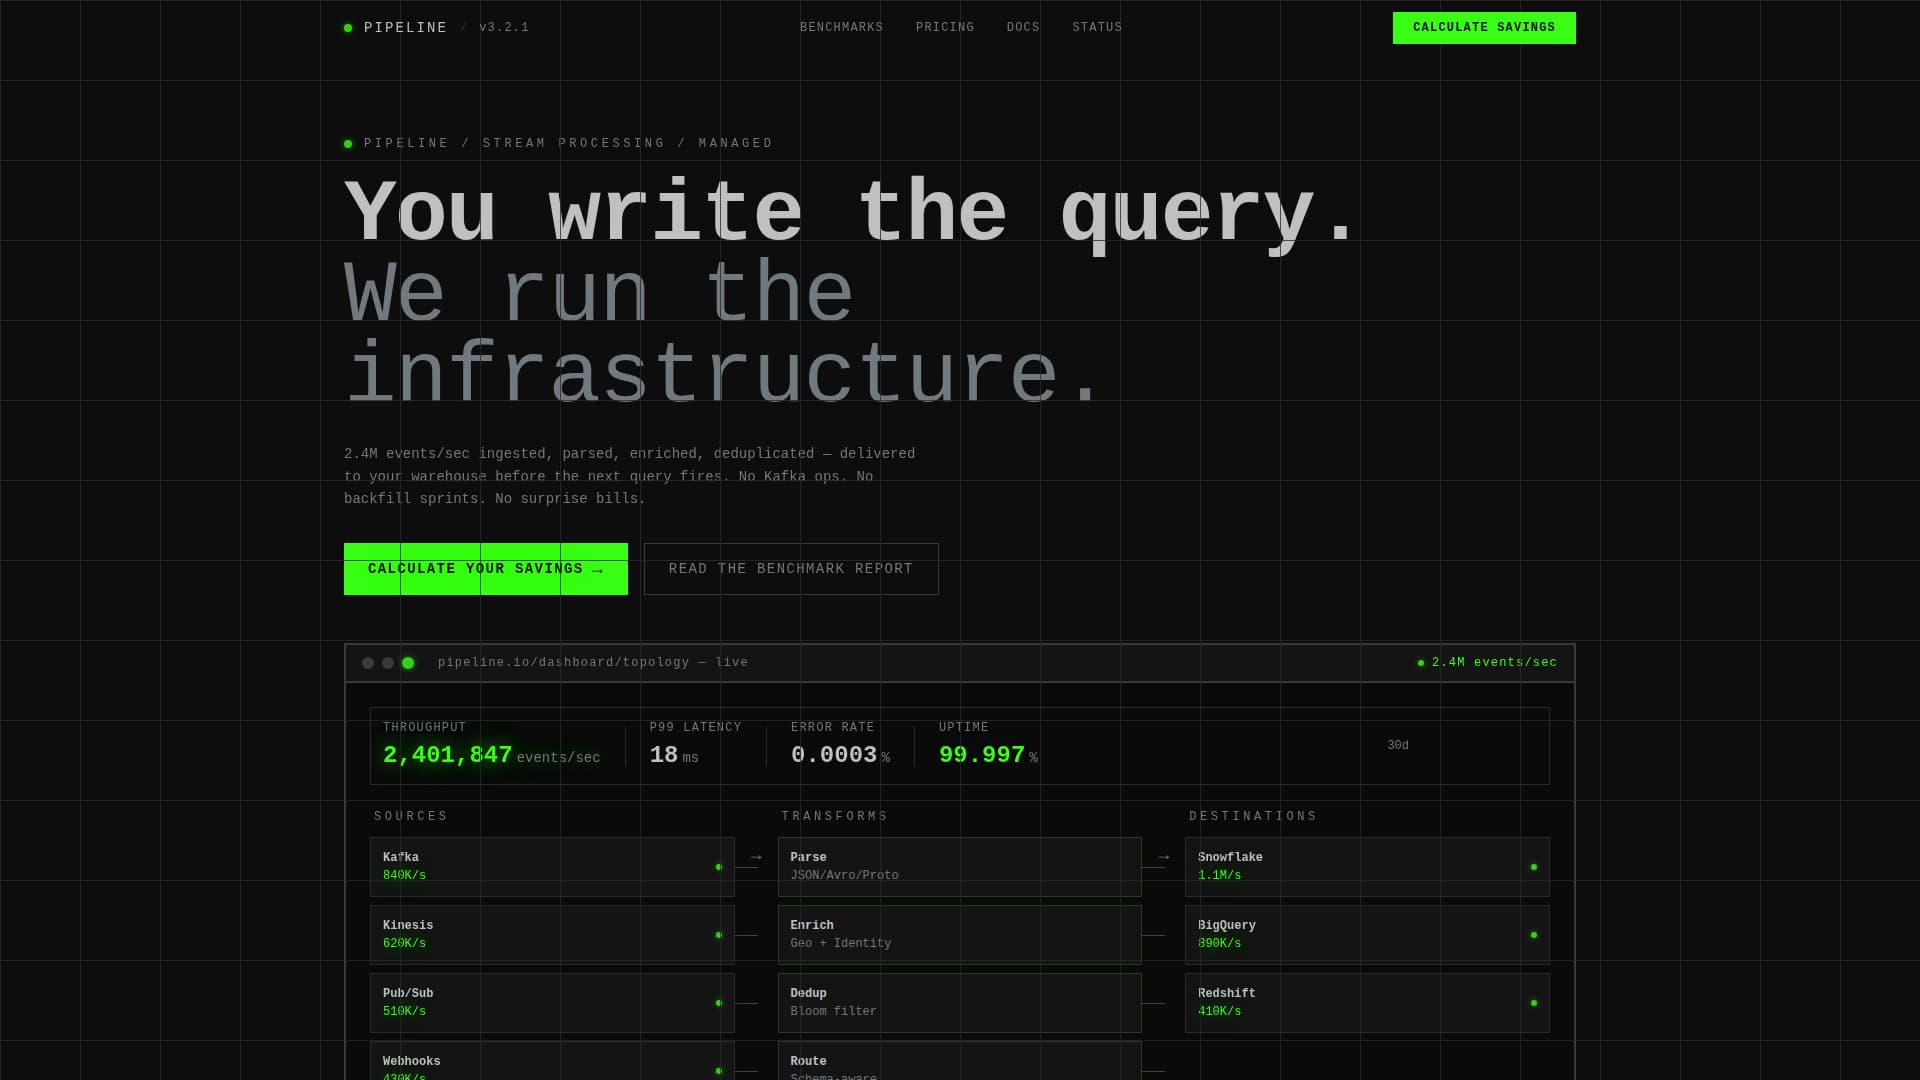Screen dimensions: 1920x1080
Task: Open the Pricing nav link
Action: click(x=945, y=28)
